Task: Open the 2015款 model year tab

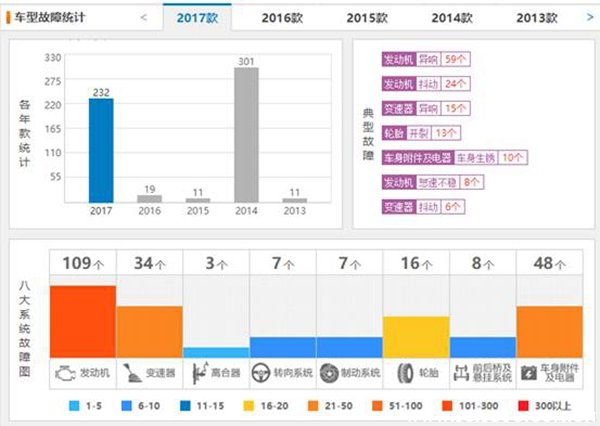Action: coord(368,17)
